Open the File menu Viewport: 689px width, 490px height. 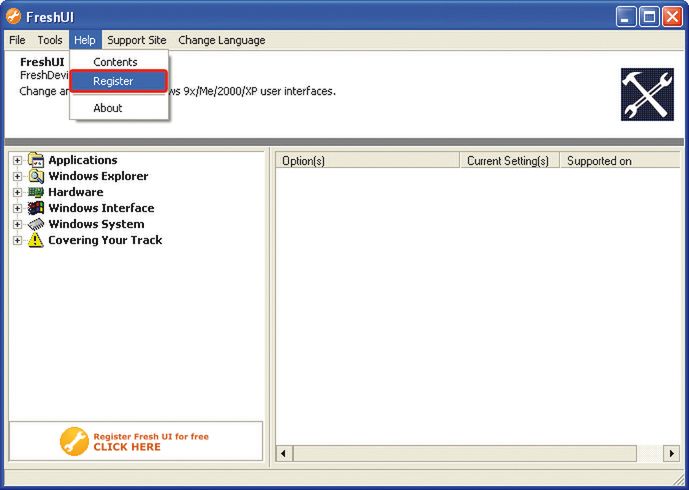17,40
